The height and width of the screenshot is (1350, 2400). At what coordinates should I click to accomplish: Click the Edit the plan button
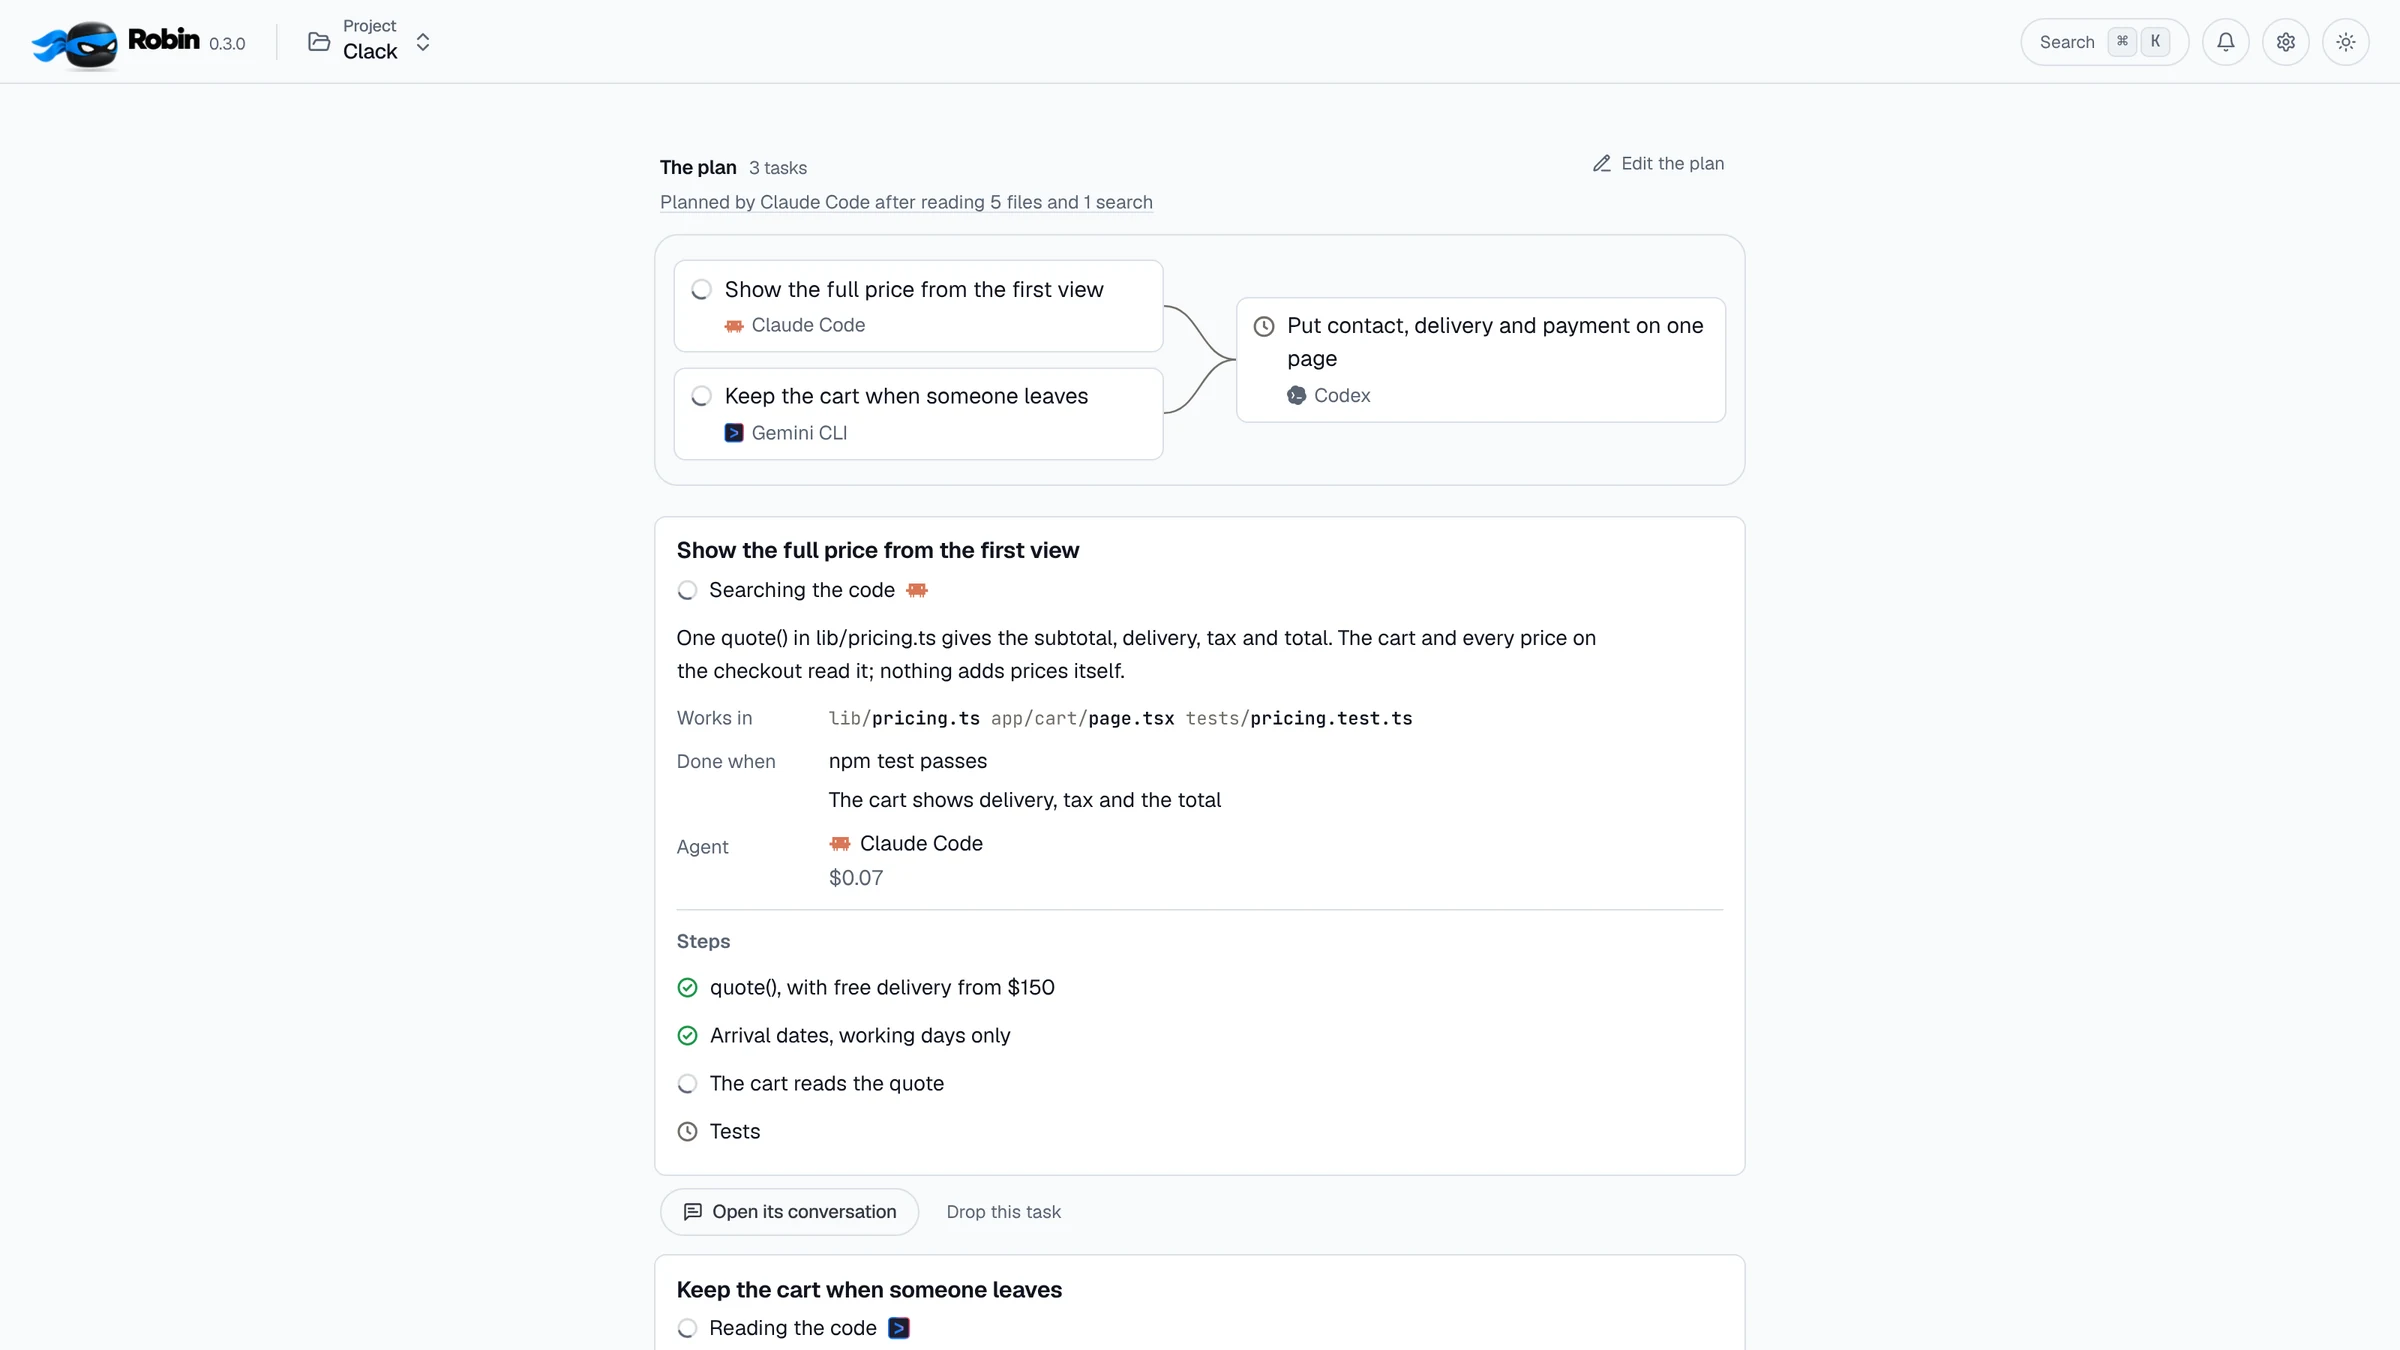pos(1659,163)
